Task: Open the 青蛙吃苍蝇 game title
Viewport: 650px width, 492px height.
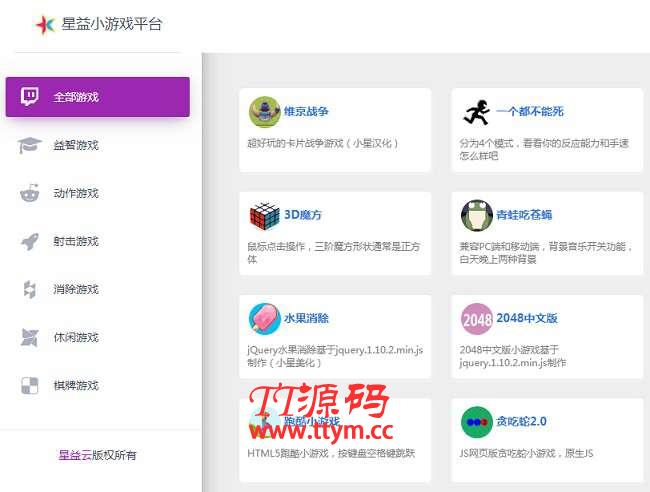Action: (x=524, y=215)
